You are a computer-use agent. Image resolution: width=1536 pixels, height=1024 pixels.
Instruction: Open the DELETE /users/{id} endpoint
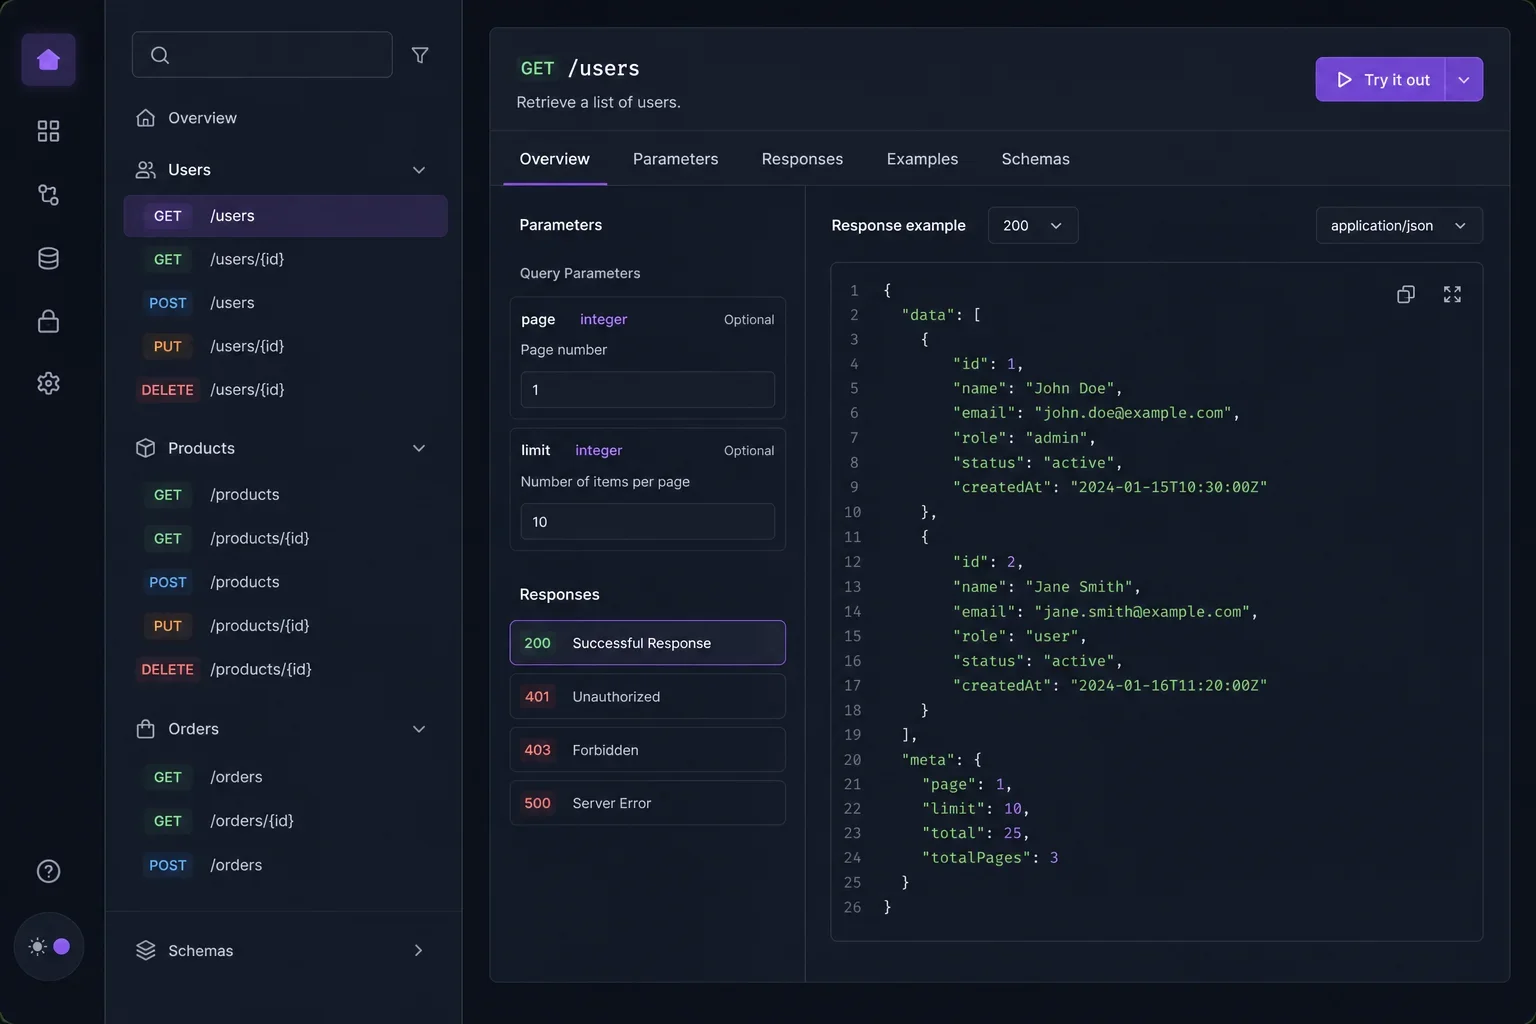285,390
